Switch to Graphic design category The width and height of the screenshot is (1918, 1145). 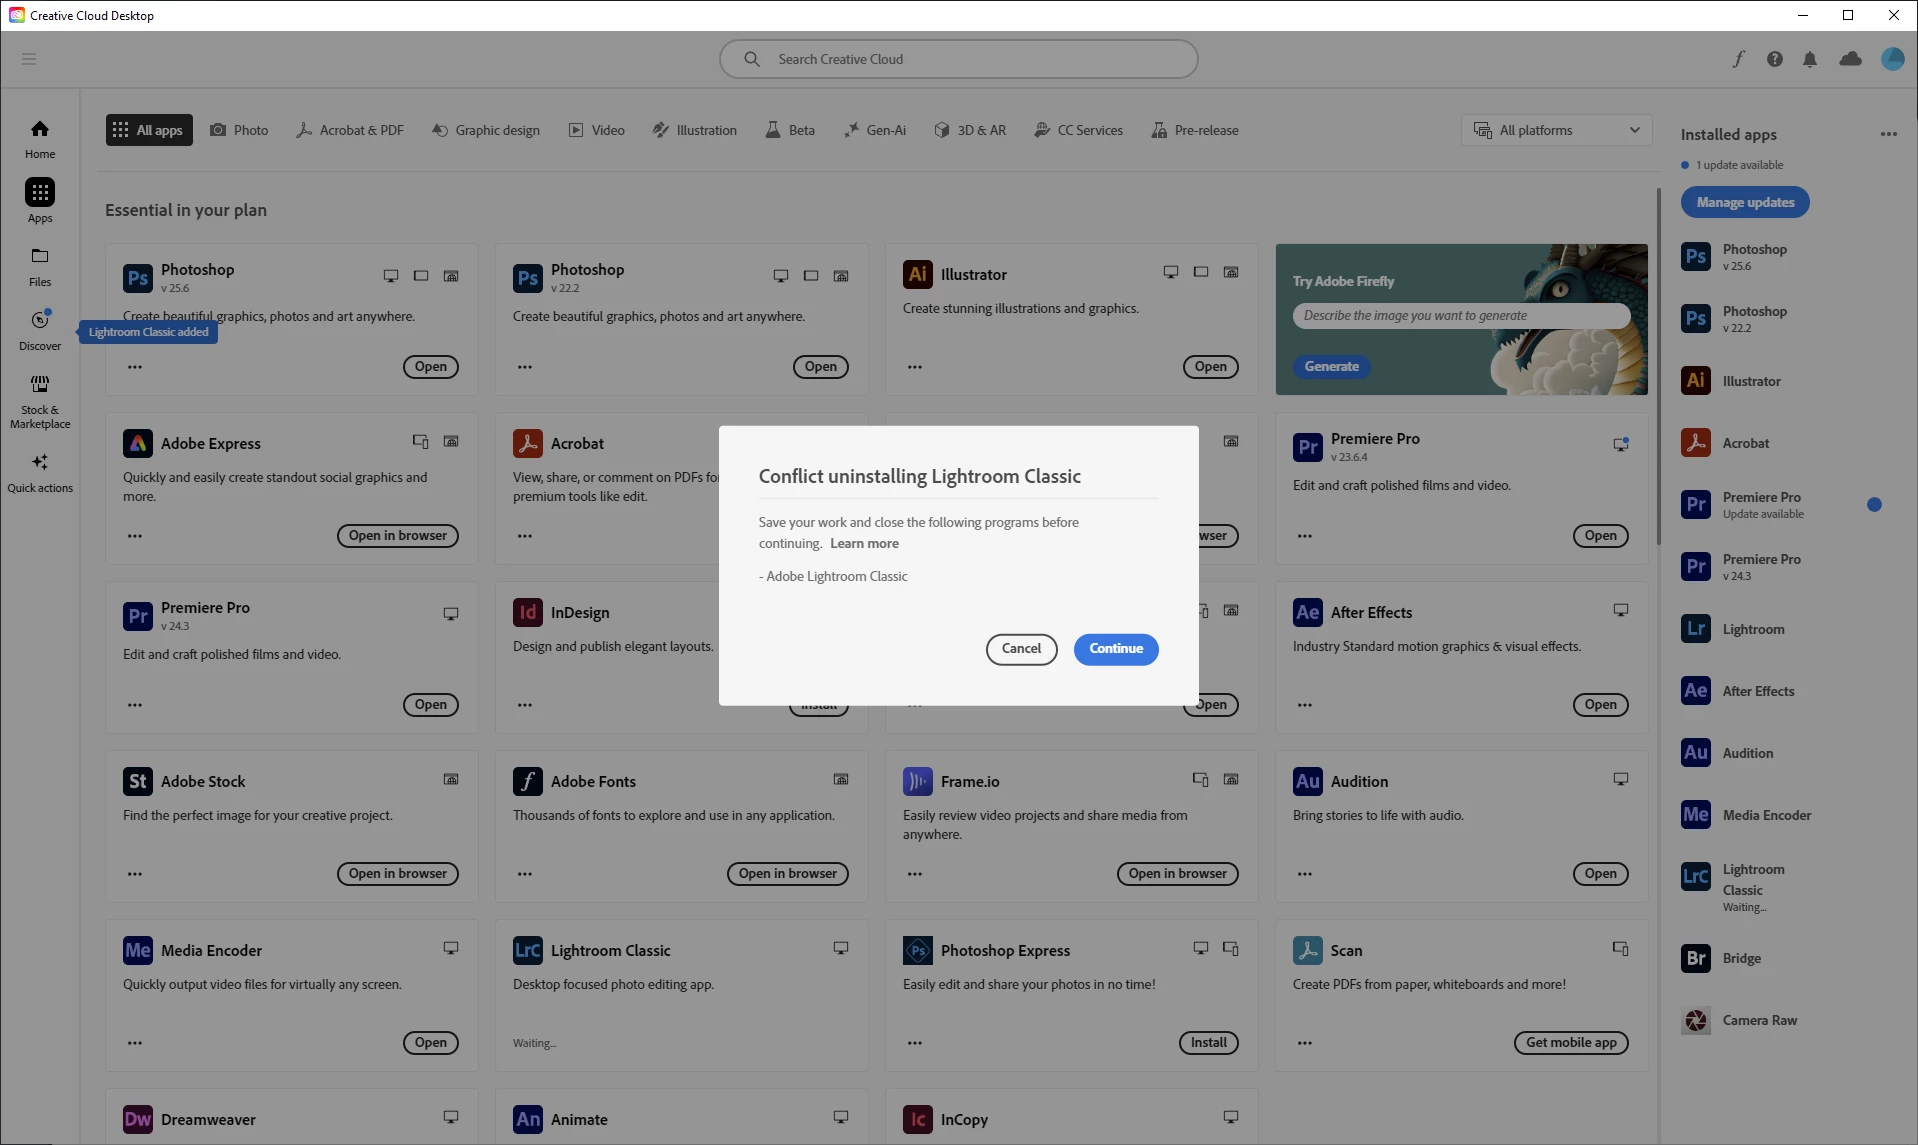486,130
